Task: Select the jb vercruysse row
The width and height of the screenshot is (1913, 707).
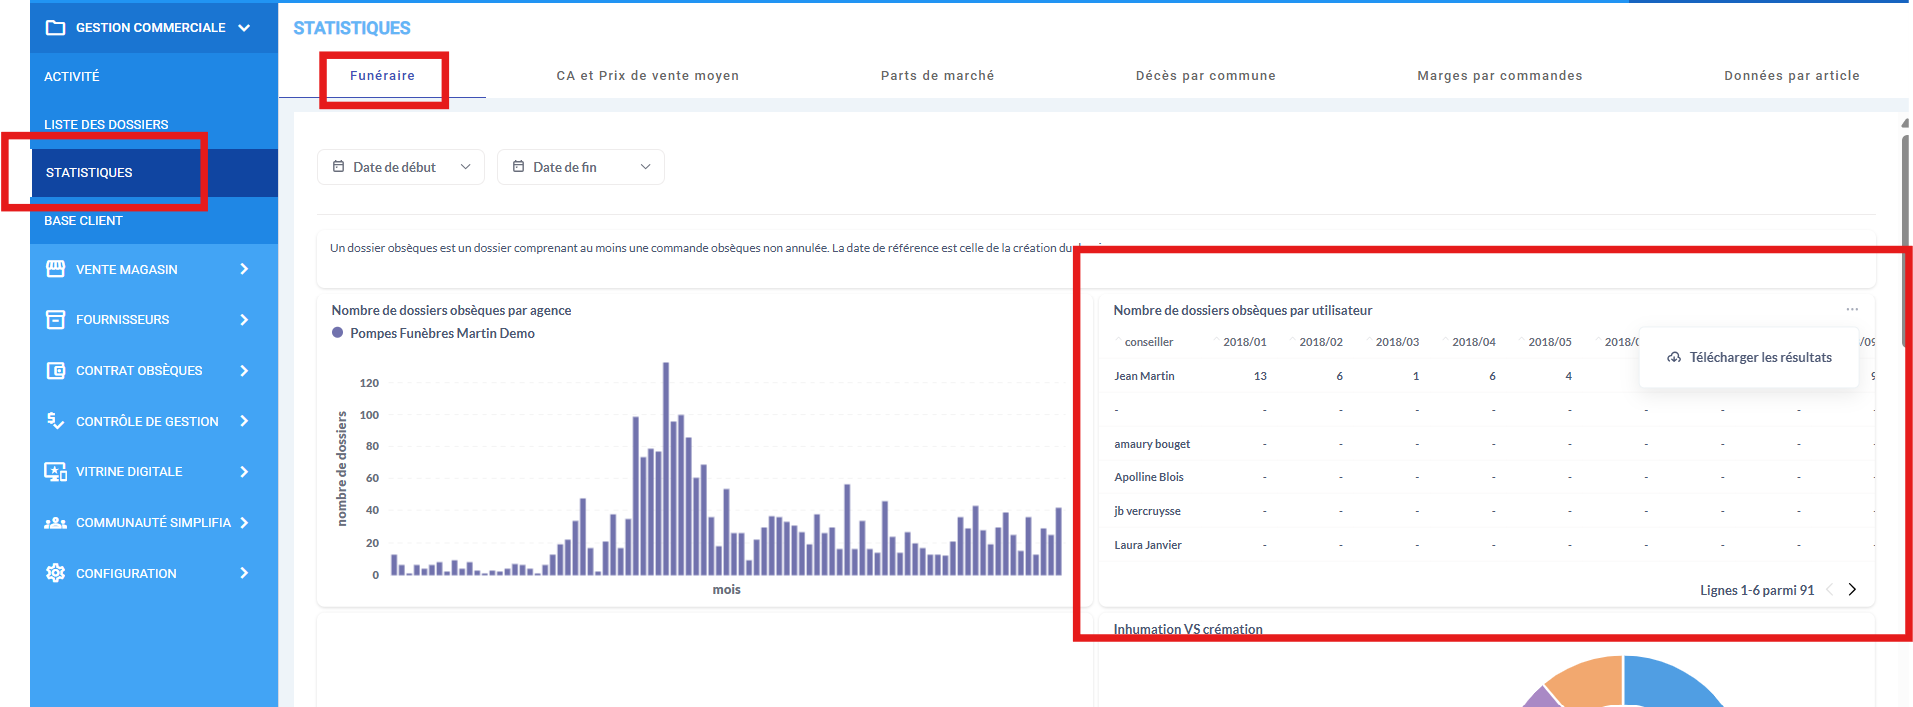Action: (x=1147, y=511)
